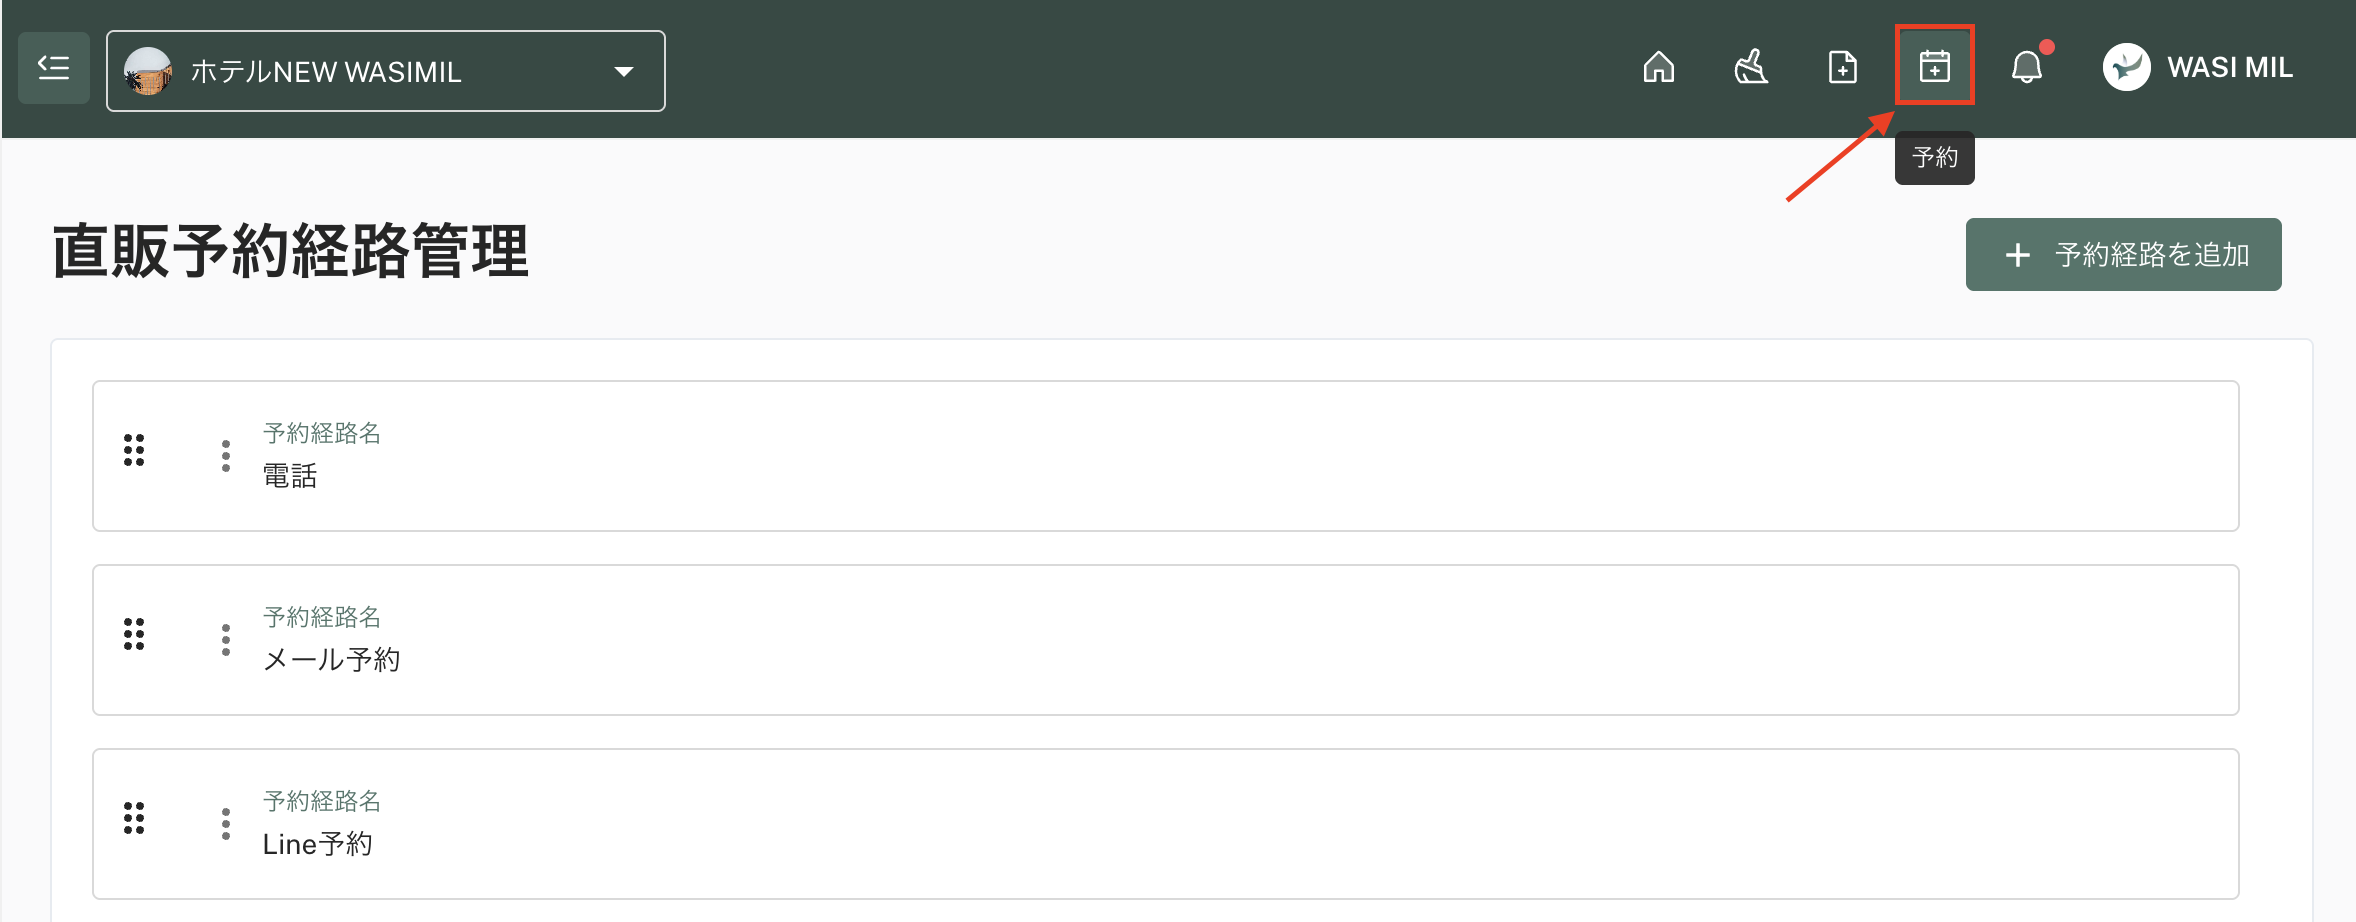The image size is (2356, 922).
Task: Go to the home dashboard icon
Action: tap(1658, 68)
